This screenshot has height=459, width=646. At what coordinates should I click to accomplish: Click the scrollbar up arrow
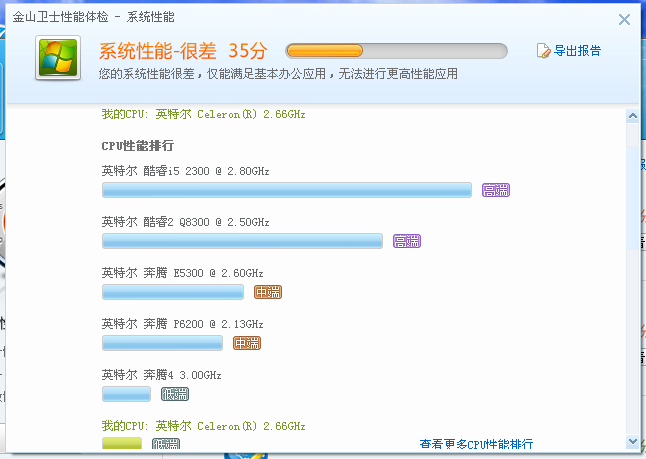coord(632,117)
